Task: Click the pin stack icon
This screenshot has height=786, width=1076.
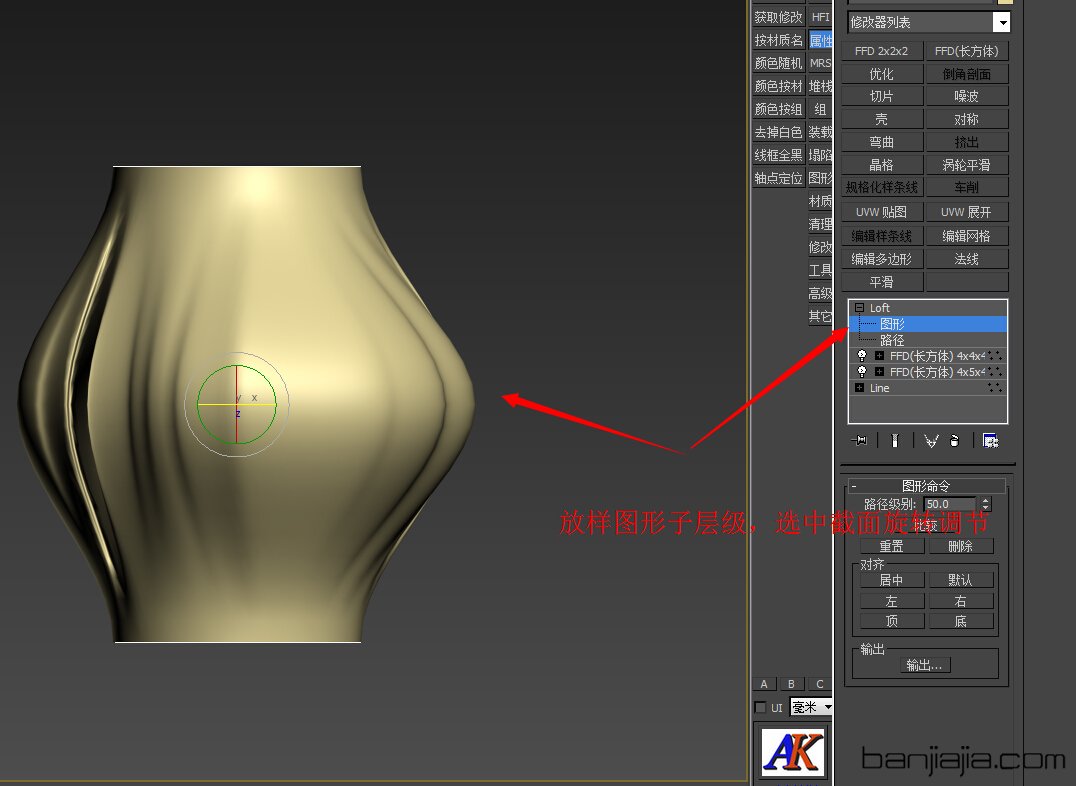Action: 858,441
